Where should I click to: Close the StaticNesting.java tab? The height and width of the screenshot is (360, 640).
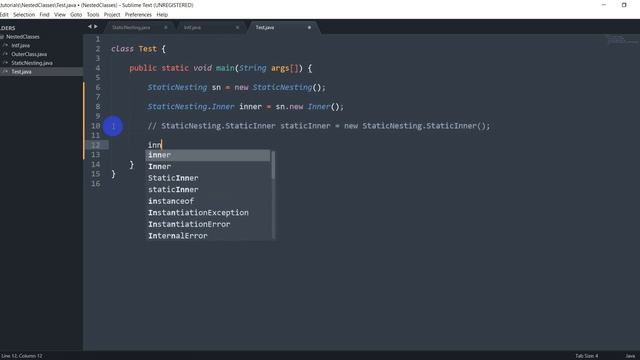point(166,27)
